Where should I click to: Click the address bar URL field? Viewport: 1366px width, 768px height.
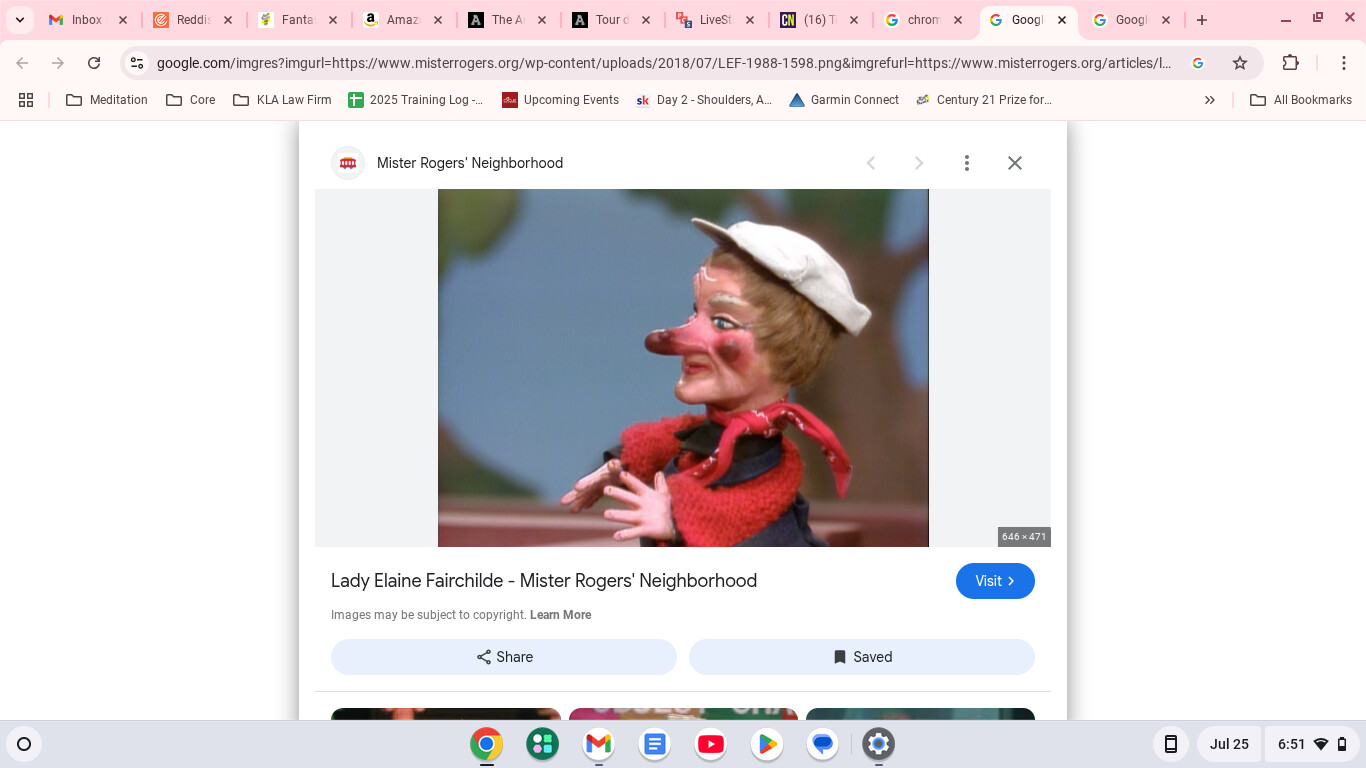tap(660, 63)
